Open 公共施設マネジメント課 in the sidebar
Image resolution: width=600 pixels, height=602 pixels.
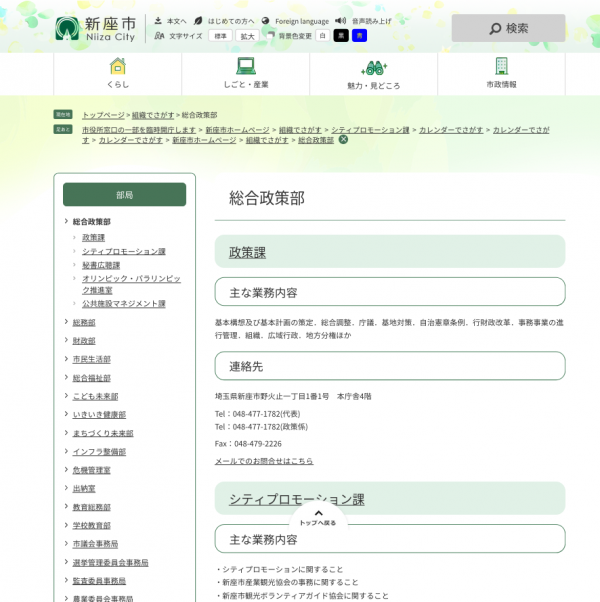point(124,304)
